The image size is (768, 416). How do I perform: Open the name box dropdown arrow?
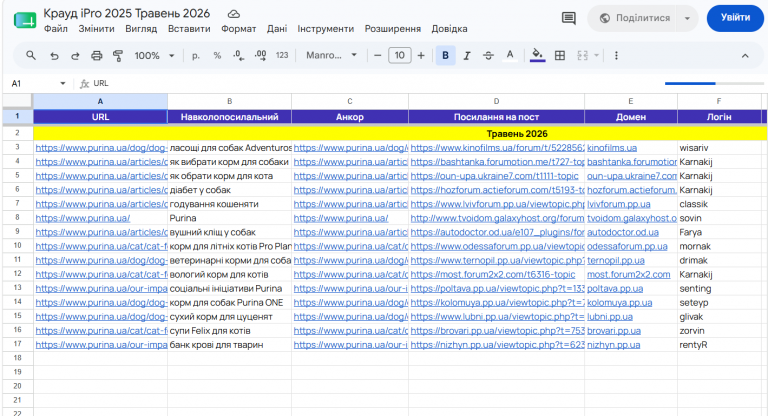point(63,83)
